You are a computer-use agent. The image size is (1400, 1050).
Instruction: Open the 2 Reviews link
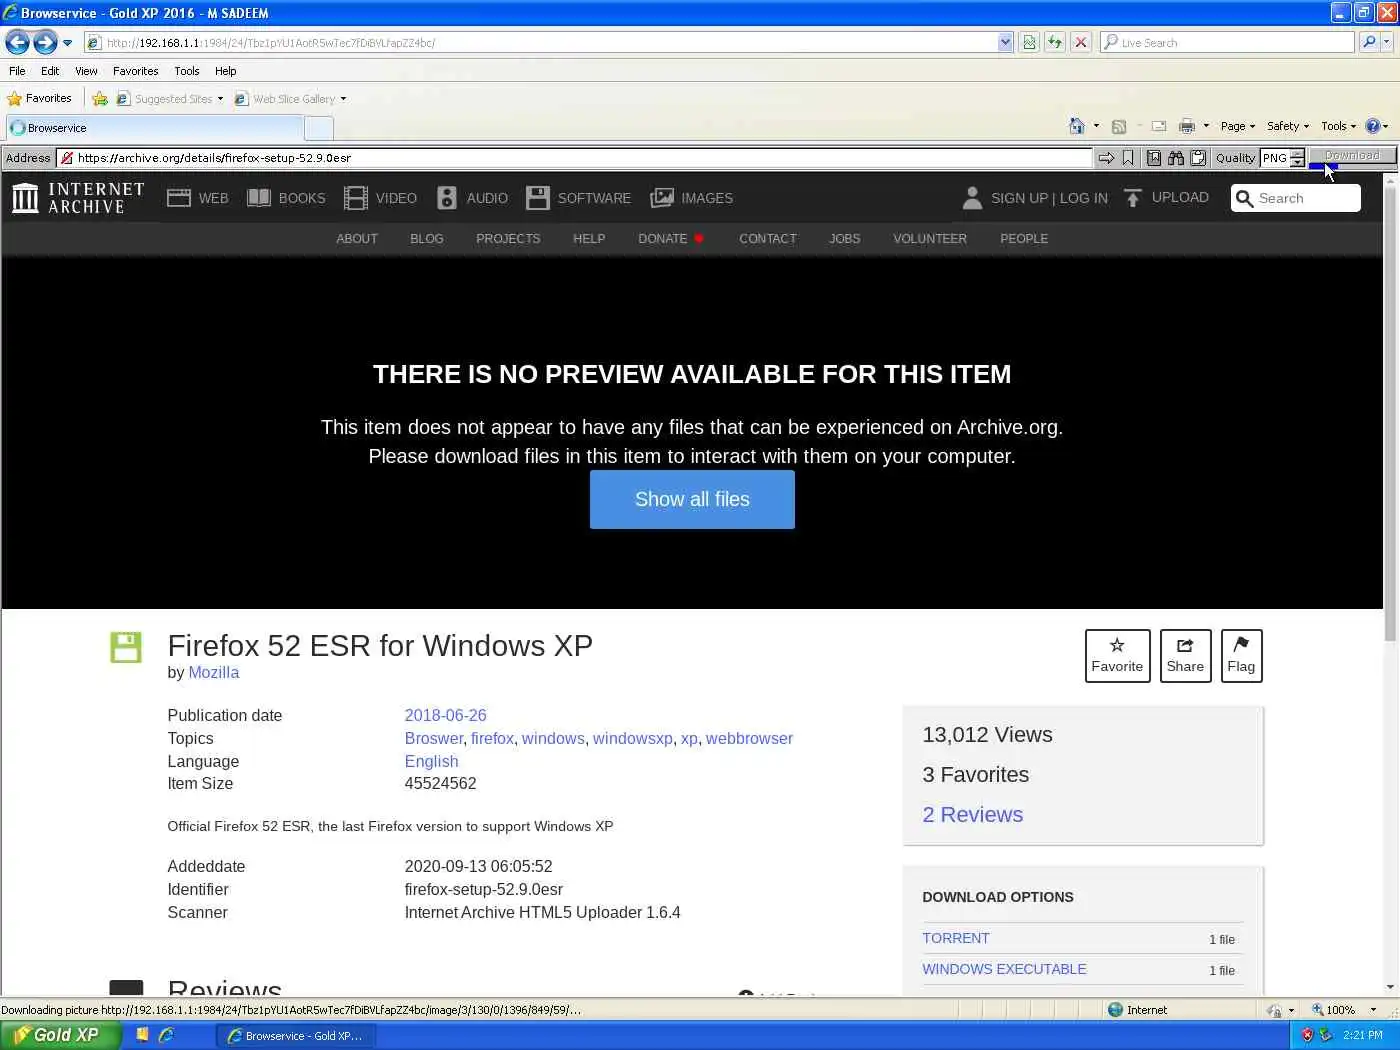point(972,815)
